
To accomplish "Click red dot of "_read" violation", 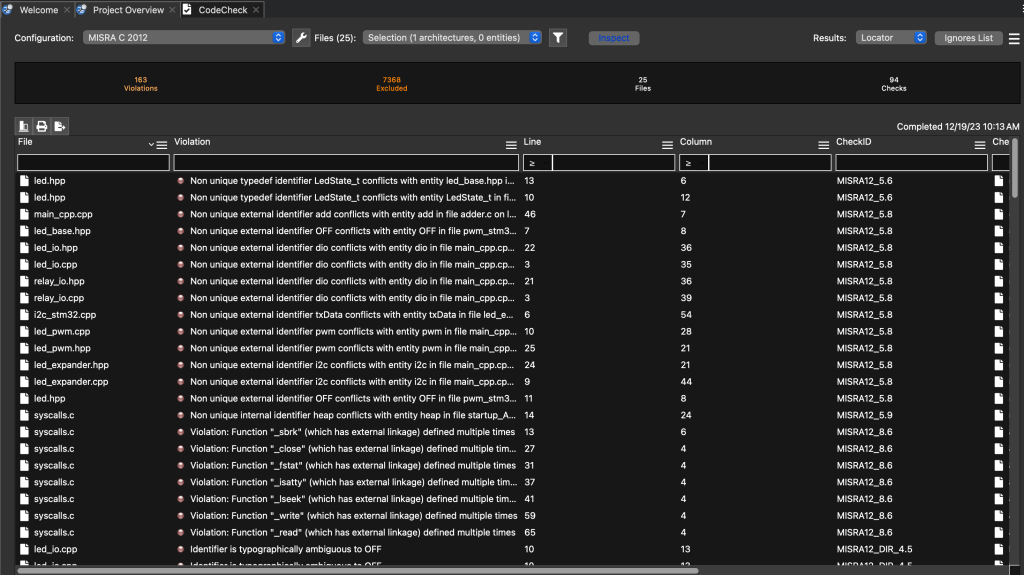I will [x=180, y=533].
